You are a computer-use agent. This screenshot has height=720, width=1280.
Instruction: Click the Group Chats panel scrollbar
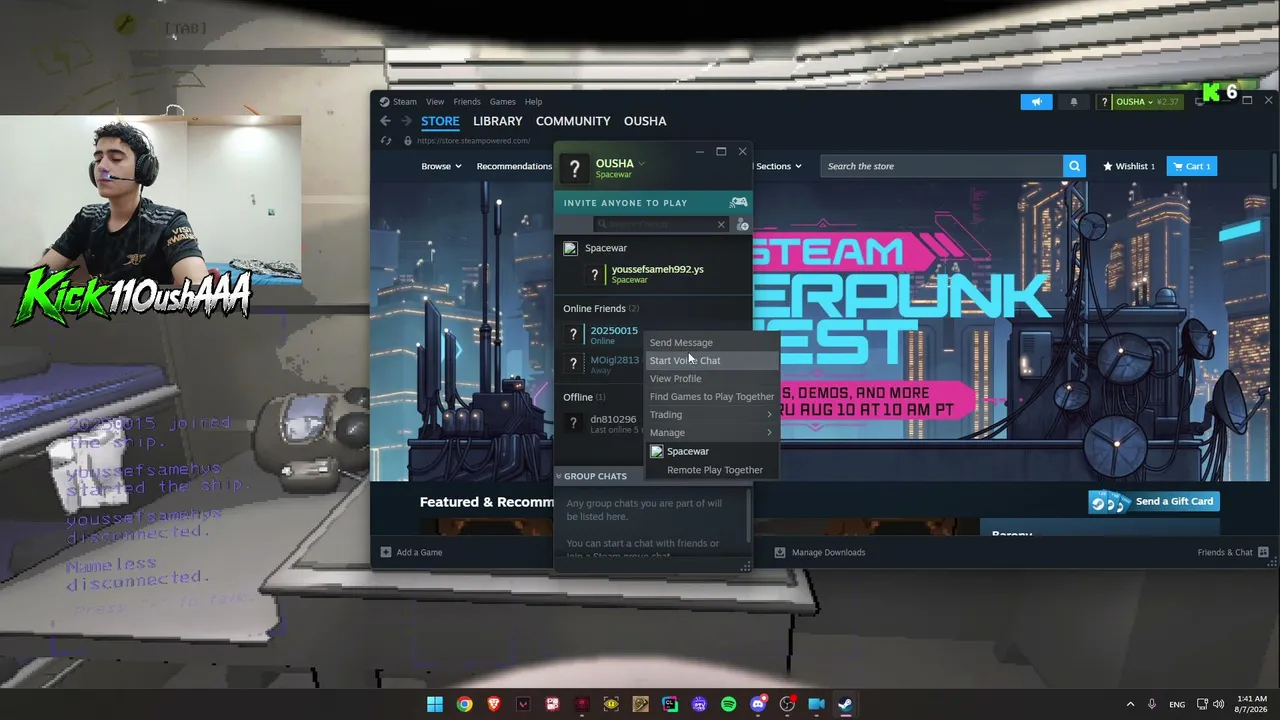pos(749,517)
